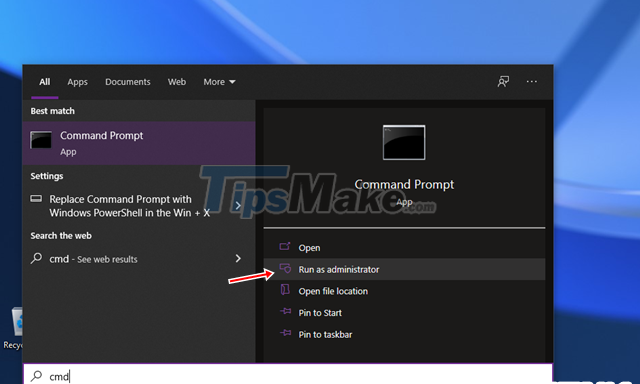Image resolution: width=640 pixels, height=384 pixels.
Task: Click the Command Prompt icon in best match
Action: pos(41,140)
